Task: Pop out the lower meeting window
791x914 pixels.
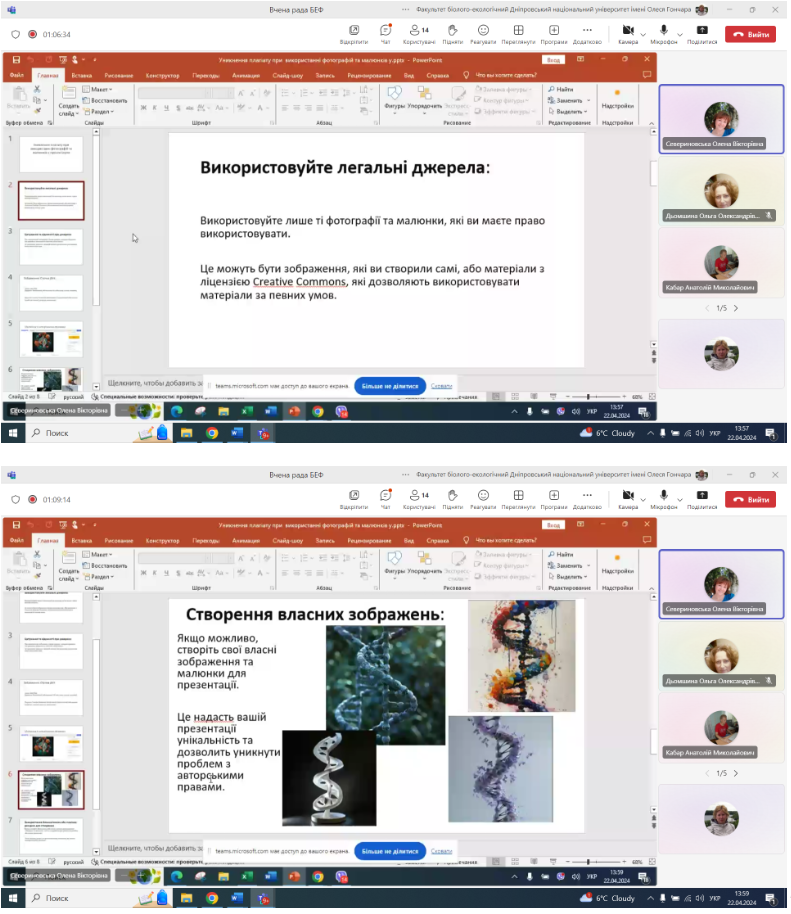Action: click(354, 499)
